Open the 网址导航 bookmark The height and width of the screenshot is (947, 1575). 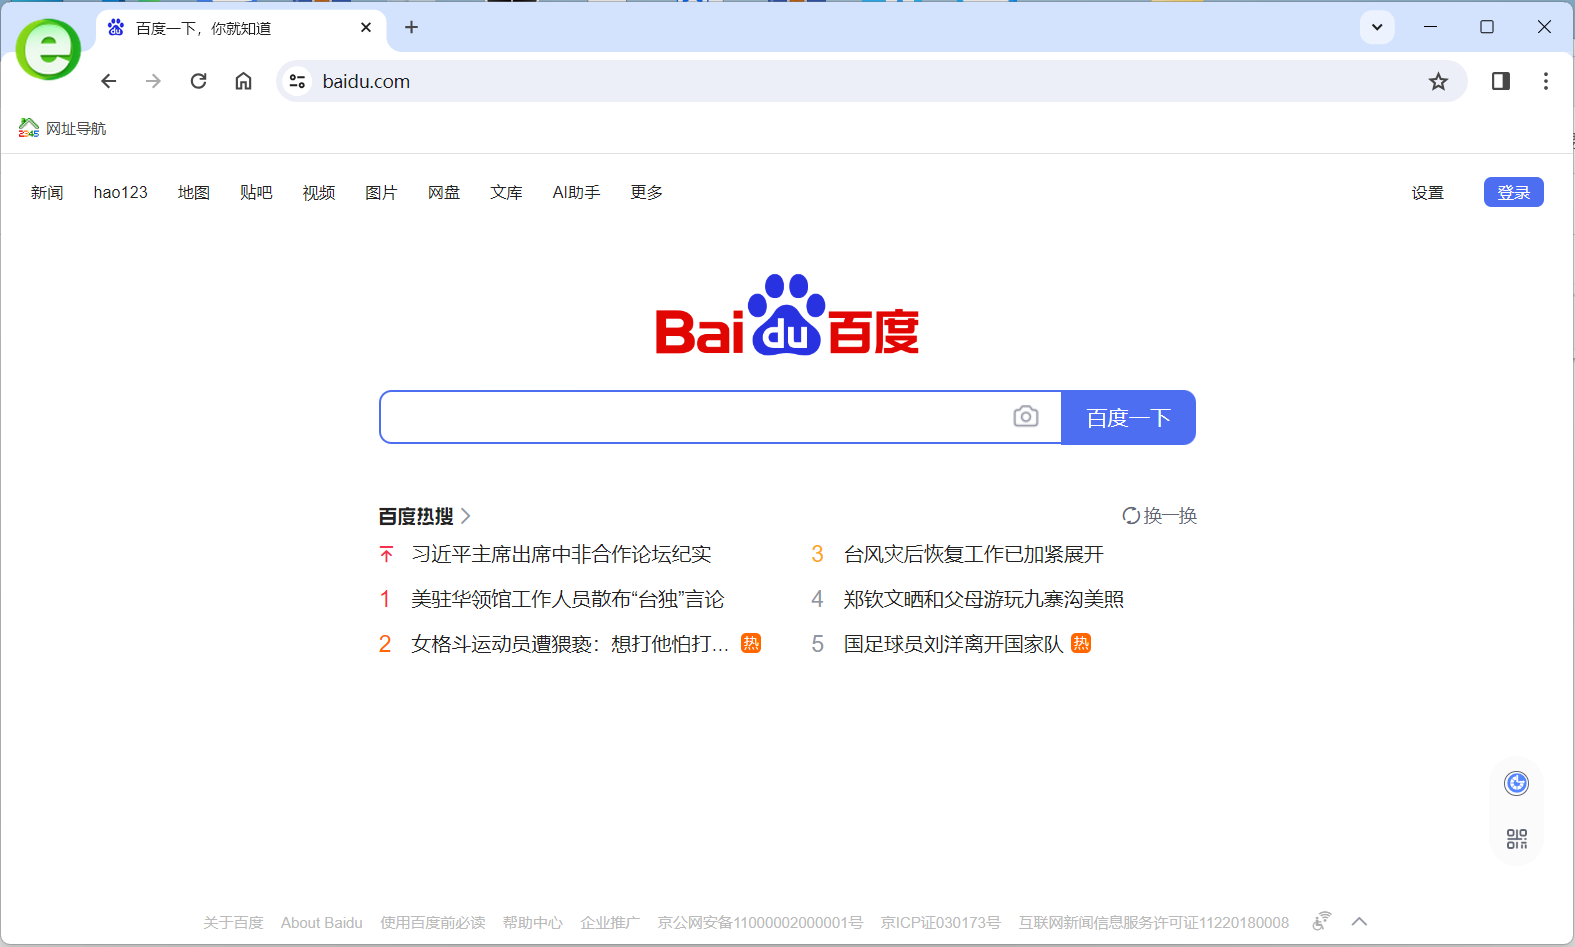pos(62,128)
